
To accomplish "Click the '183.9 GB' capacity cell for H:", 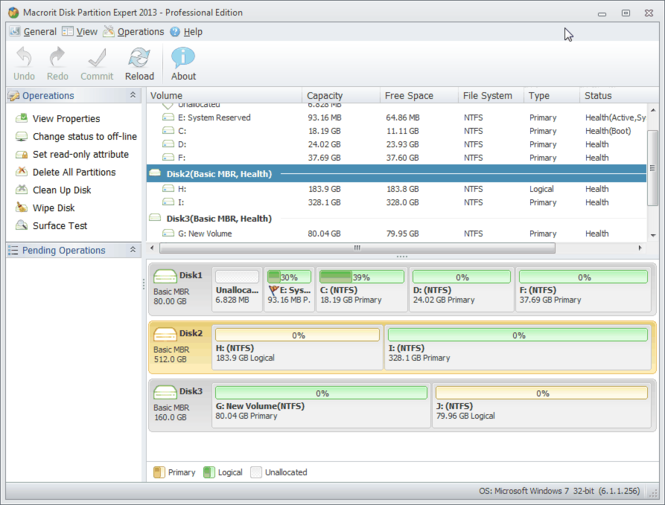I will pos(324,189).
